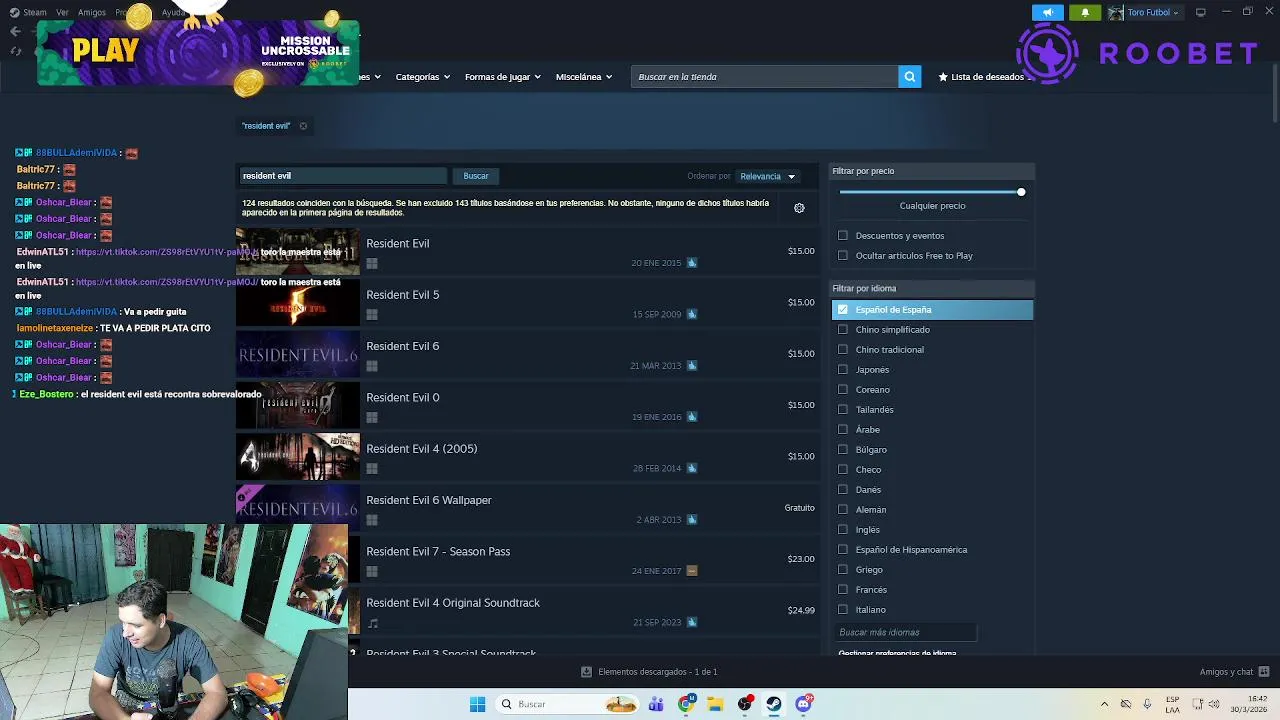Click the Windows platform icon under Resident Evil 5
Image resolution: width=1280 pixels, height=720 pixels.
pyautogui.click(x=372, y=315)
